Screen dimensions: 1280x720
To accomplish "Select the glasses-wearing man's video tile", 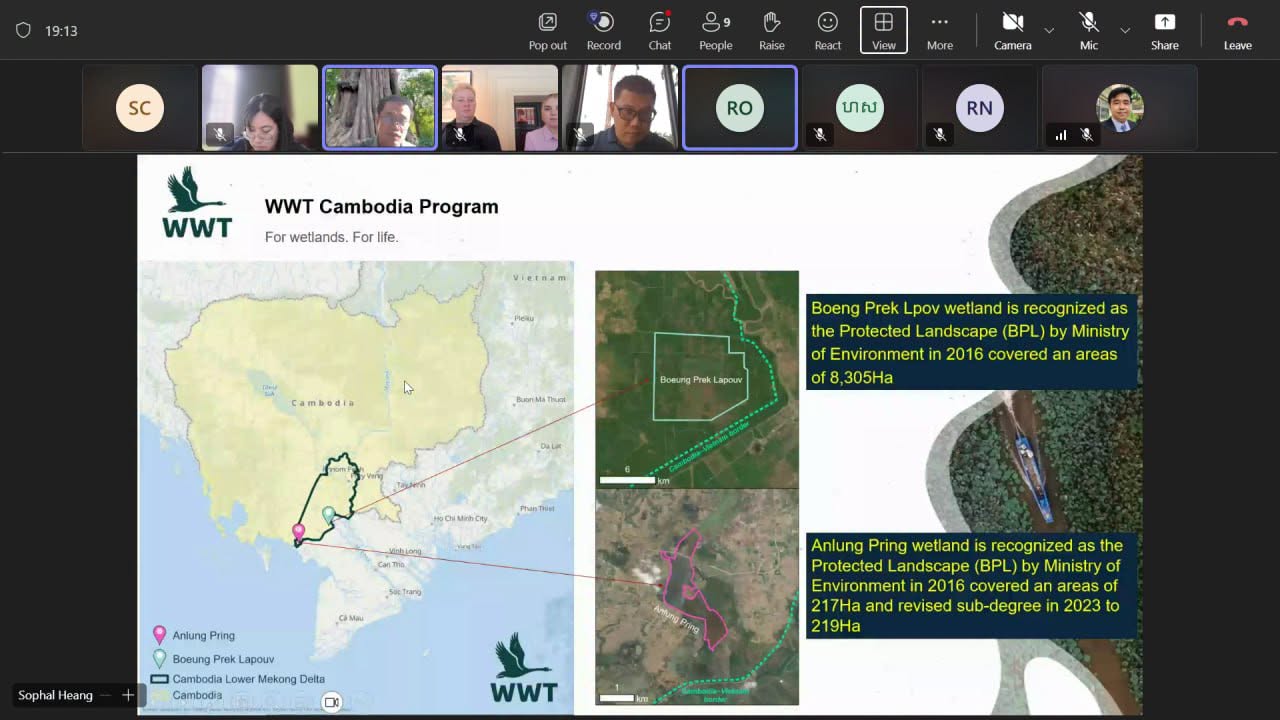I will (620, 108).
